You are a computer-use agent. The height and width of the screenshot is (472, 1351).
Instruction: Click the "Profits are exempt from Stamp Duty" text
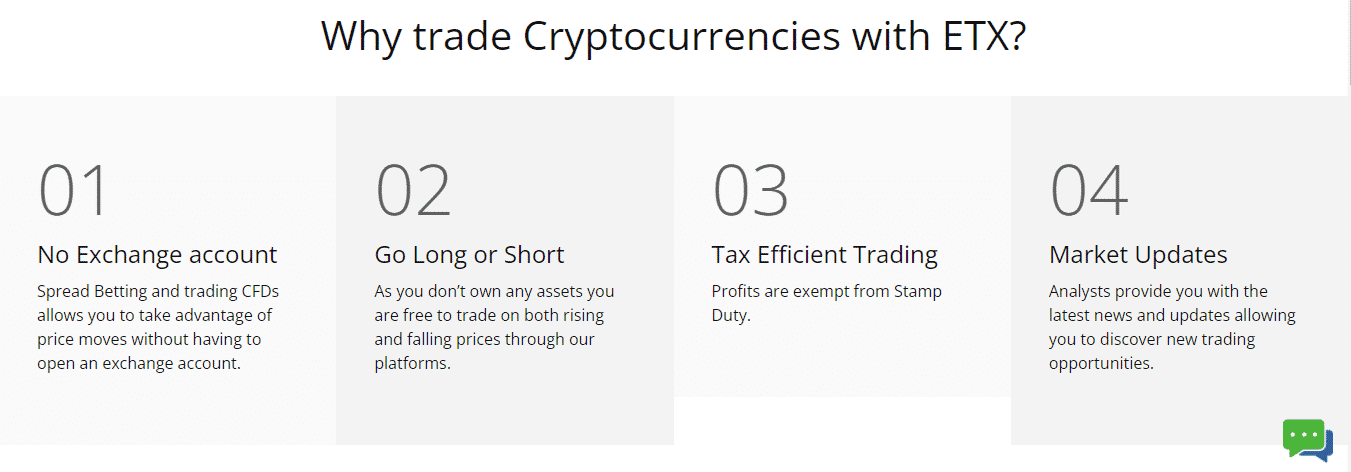[x=827, y=303]
